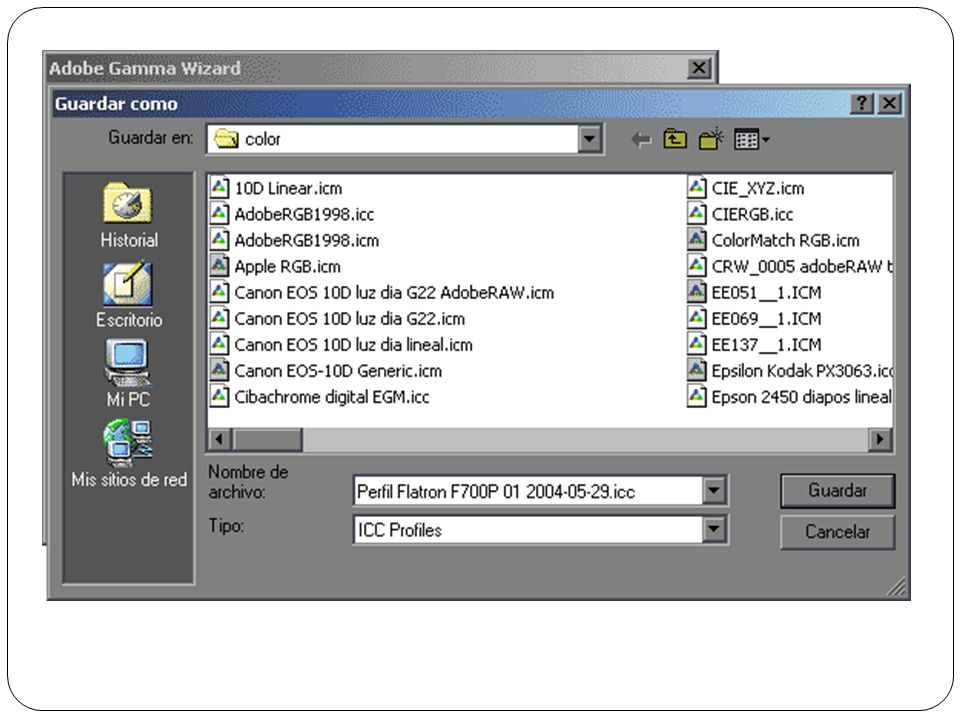This screenshot has width=960, height=720.
Task: Select Cibachrome digital EGM.icc icon
Action: tap(219, 396)
